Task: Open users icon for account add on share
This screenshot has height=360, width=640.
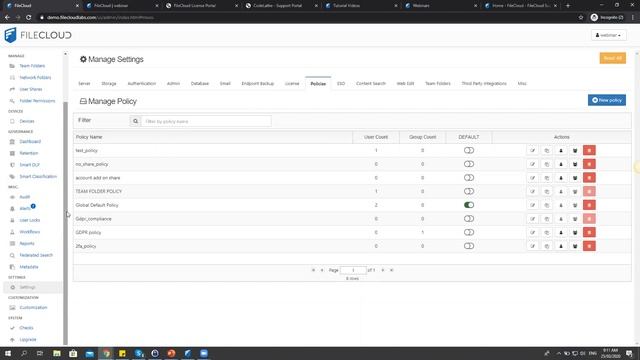Action: pyautogui.click(x=561, y=178)
